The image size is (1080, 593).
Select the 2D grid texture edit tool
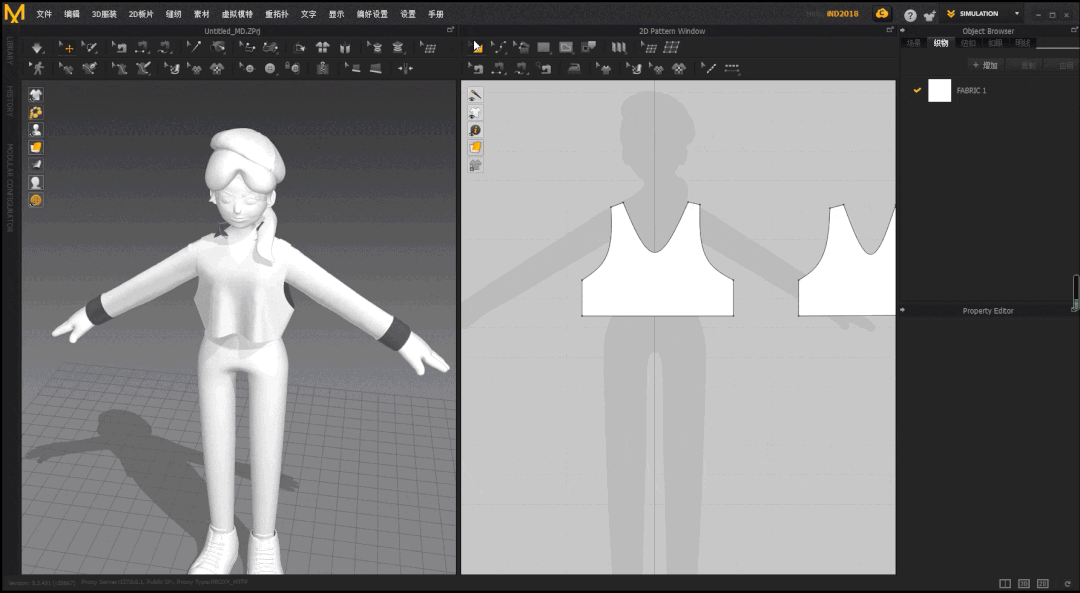click(x=649, y=48)
